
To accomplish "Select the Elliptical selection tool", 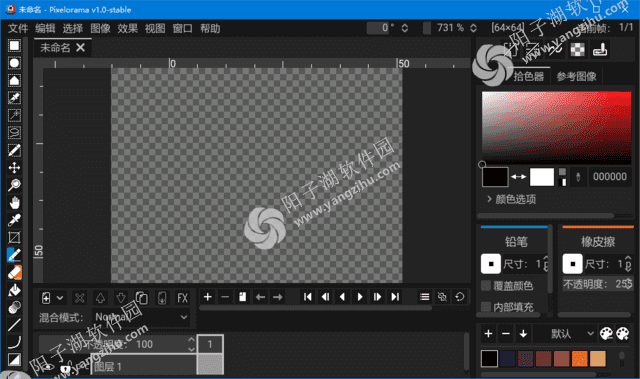I will 14,63.
